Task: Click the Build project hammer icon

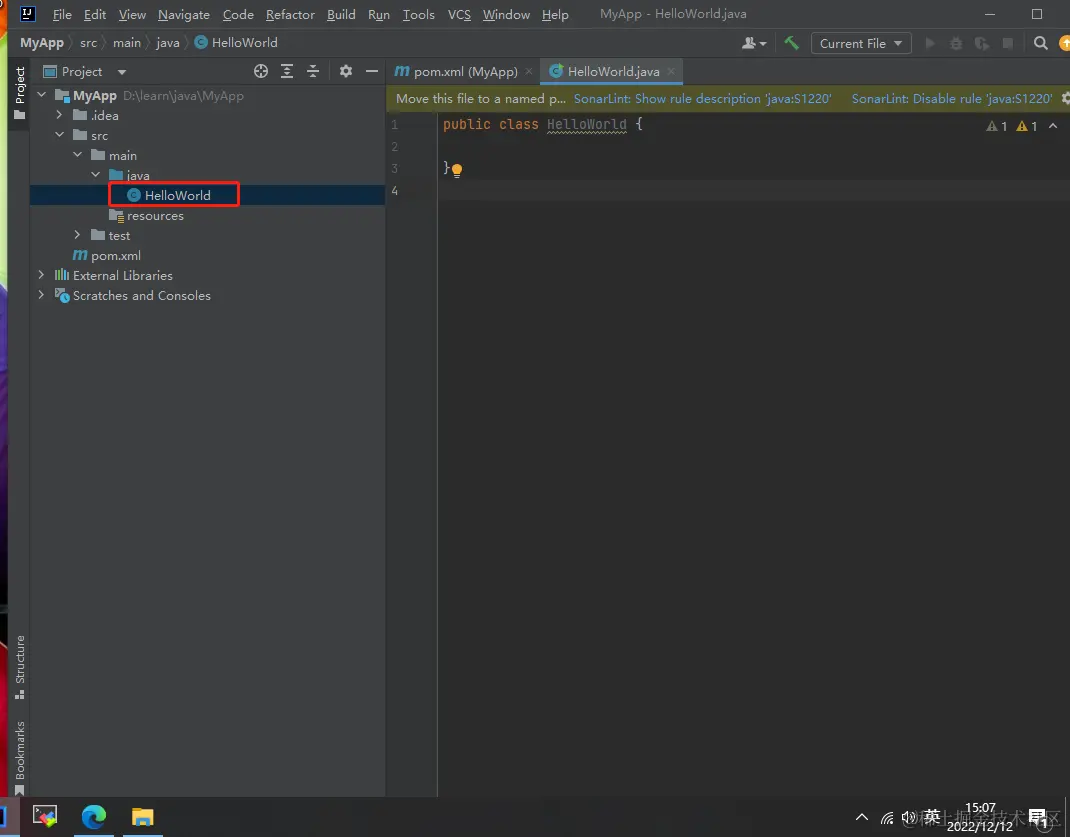Action: (792, 43)
